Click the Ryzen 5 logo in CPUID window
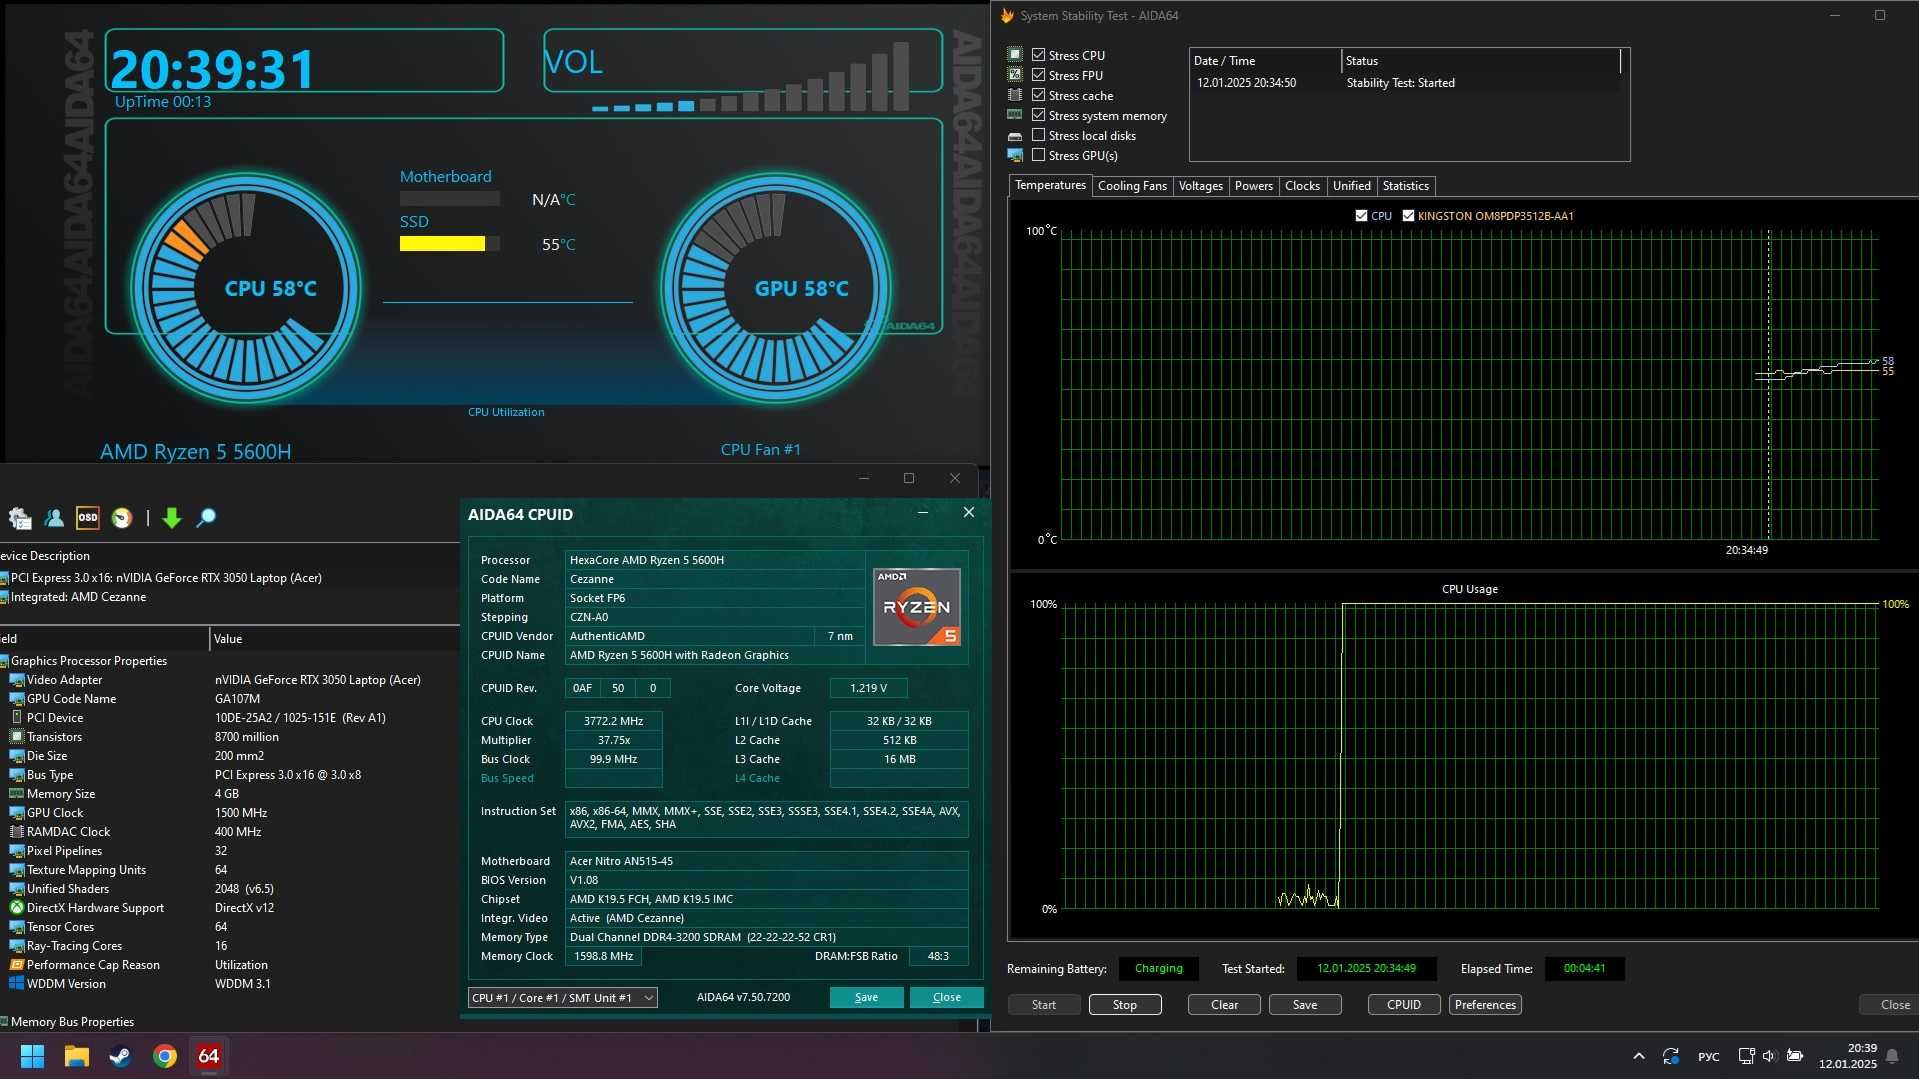Image resolution: width=1919 pixels, height=1079 pixels. [x=916, y=606]
